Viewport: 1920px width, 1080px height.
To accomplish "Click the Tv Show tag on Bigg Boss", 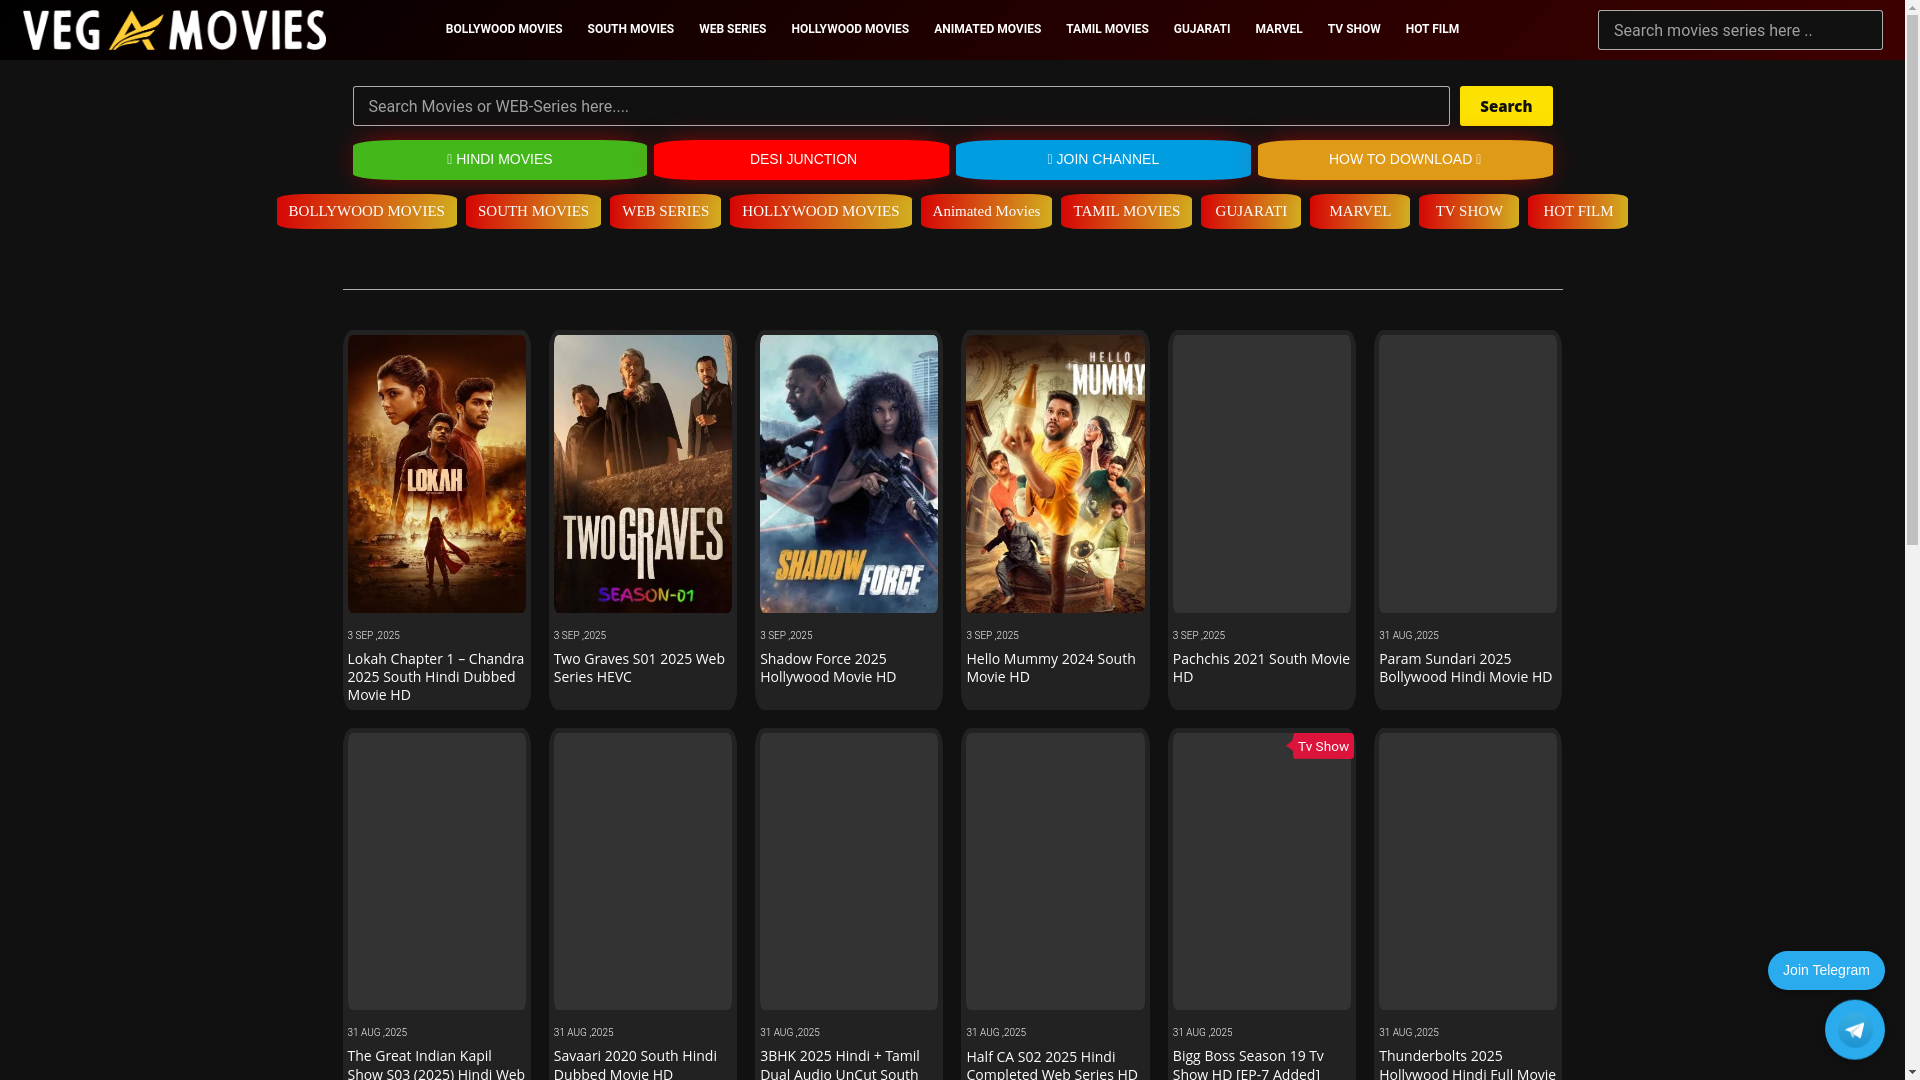I will coord(1322,746).
